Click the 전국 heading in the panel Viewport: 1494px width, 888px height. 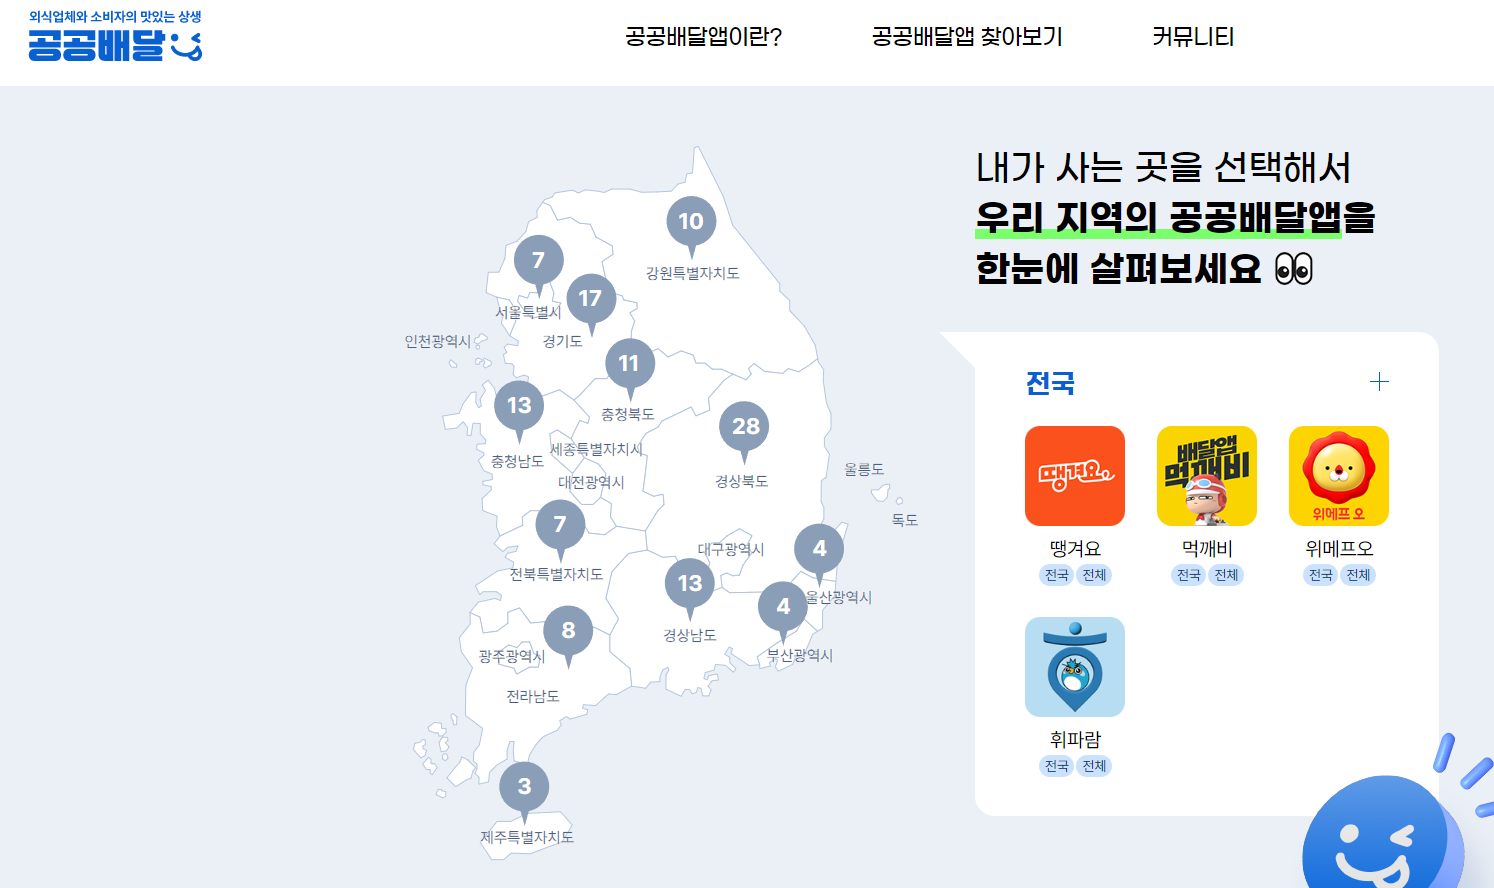point(1050,383)
